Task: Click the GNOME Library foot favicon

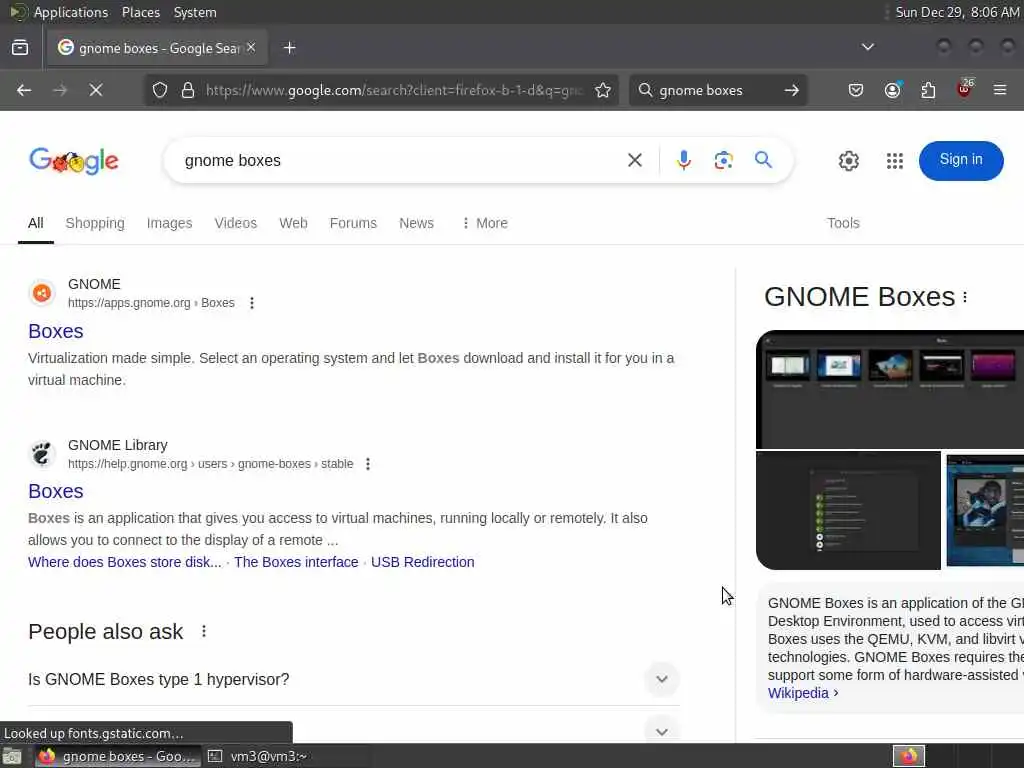Action: (42, 454)
